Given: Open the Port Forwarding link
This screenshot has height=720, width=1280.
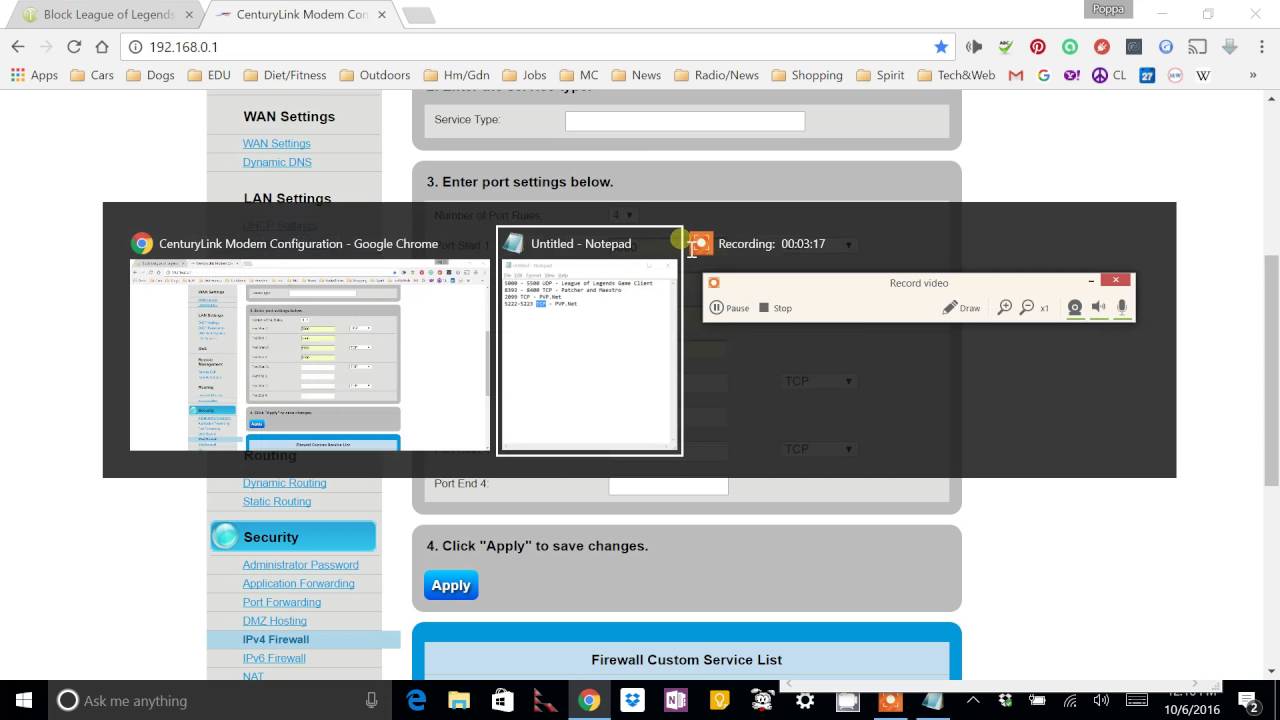Looking at the screenshot, I should point(281,602).
